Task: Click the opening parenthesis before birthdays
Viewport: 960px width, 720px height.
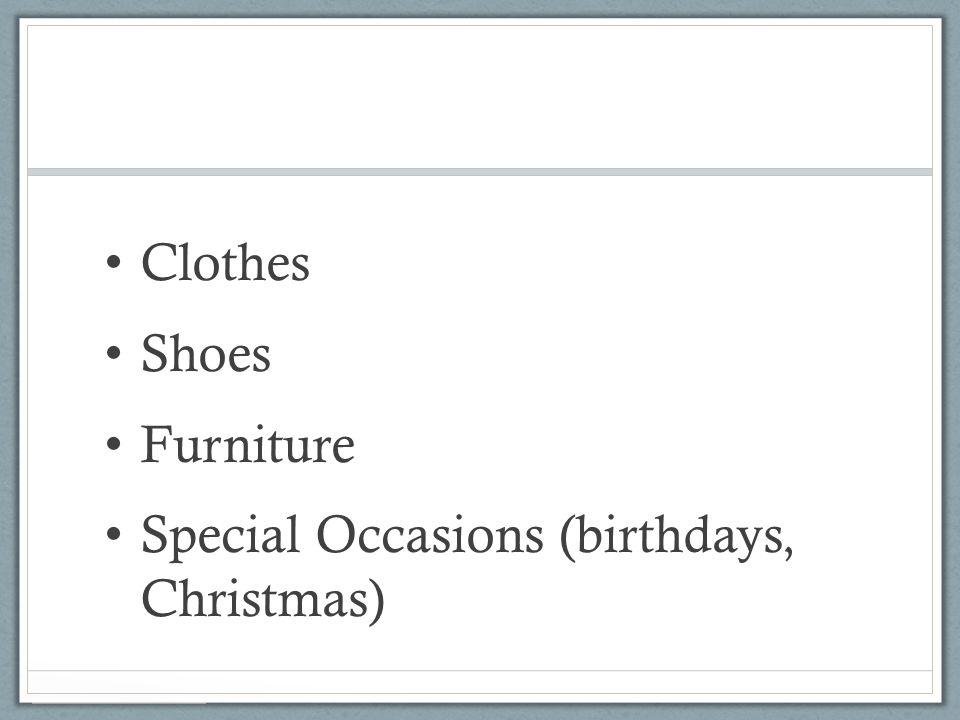Action: (x=568, y=538)
